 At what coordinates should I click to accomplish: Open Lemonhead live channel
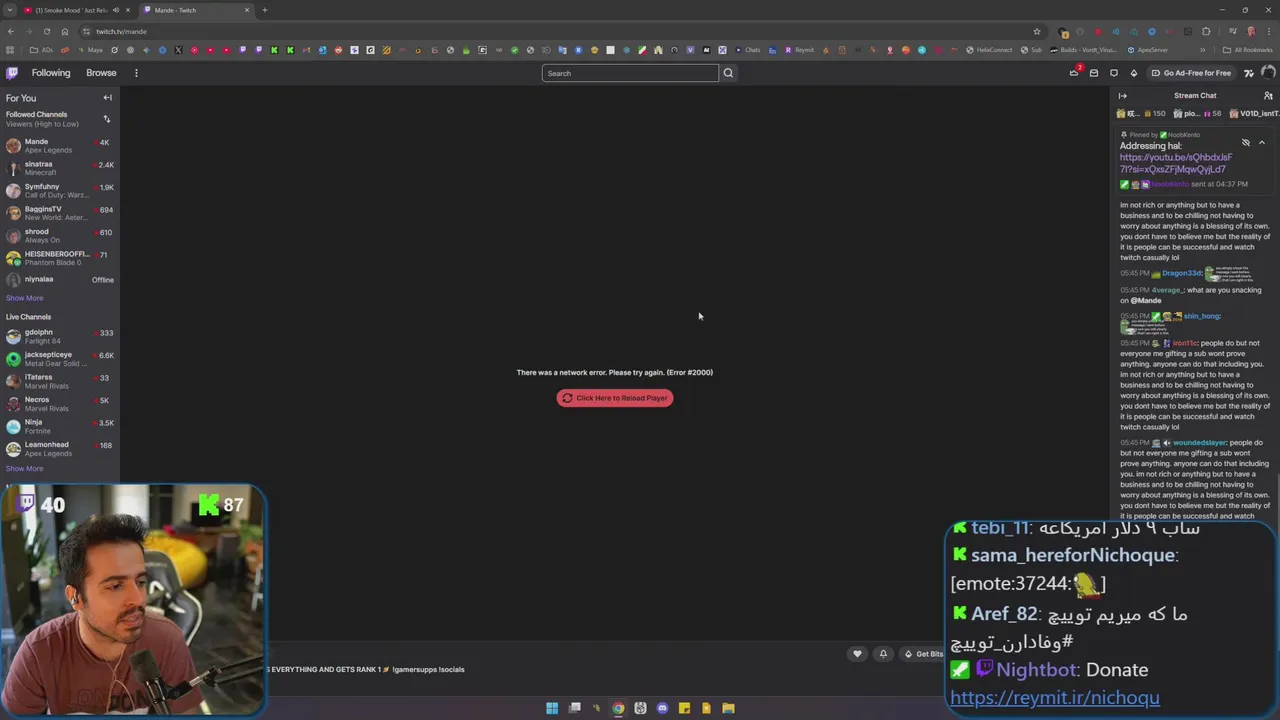click(x=60, y=449)
